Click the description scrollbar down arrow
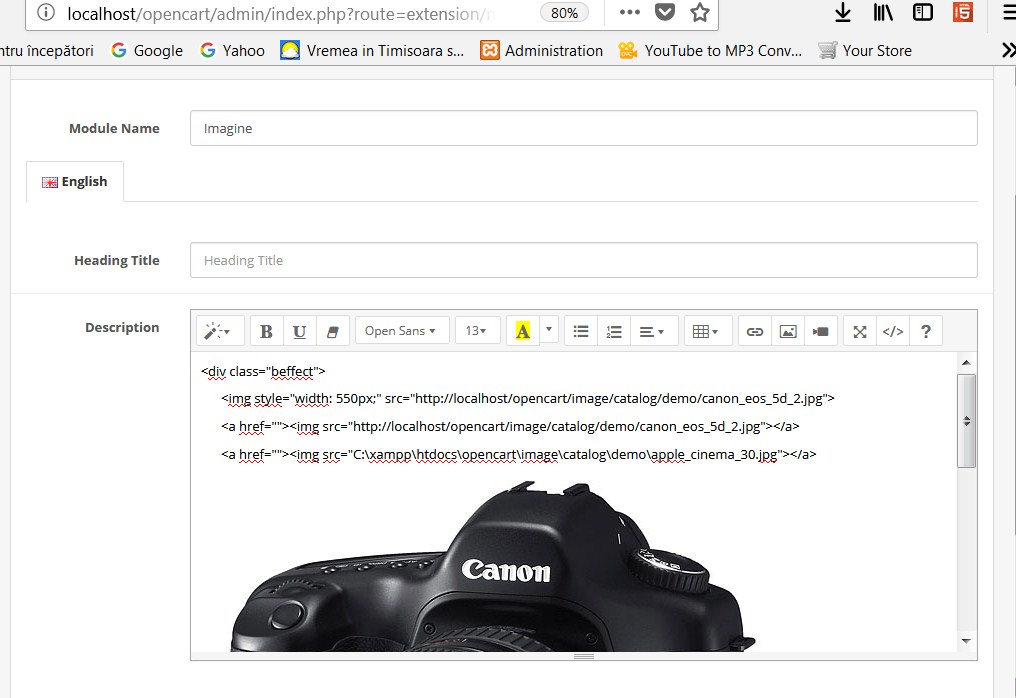Image resolution: width=1016 pixels, height=698 pixels. click(966, 641)
